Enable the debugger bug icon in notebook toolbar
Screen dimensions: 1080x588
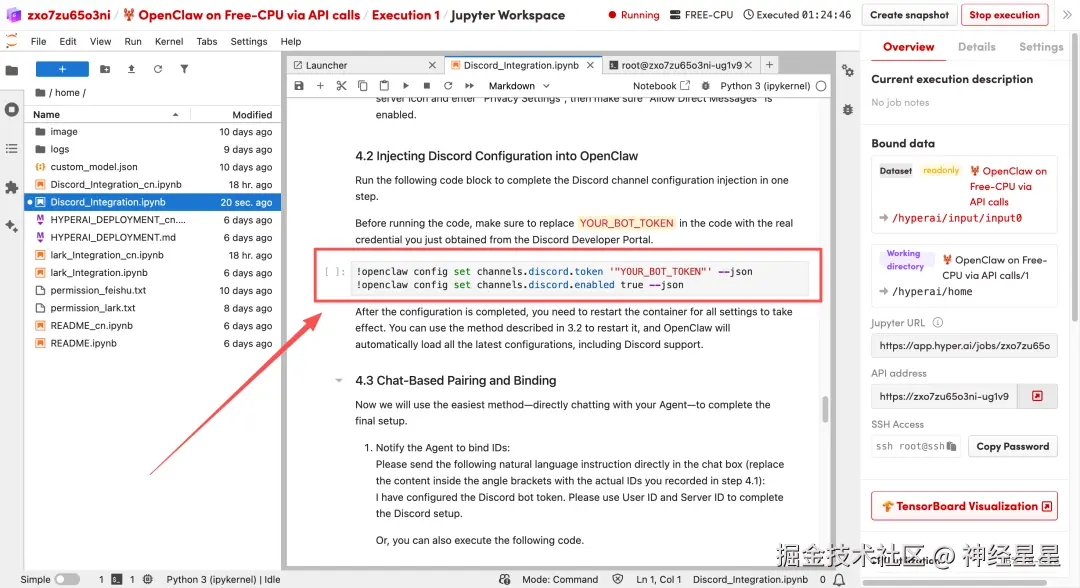click(705, 86)
